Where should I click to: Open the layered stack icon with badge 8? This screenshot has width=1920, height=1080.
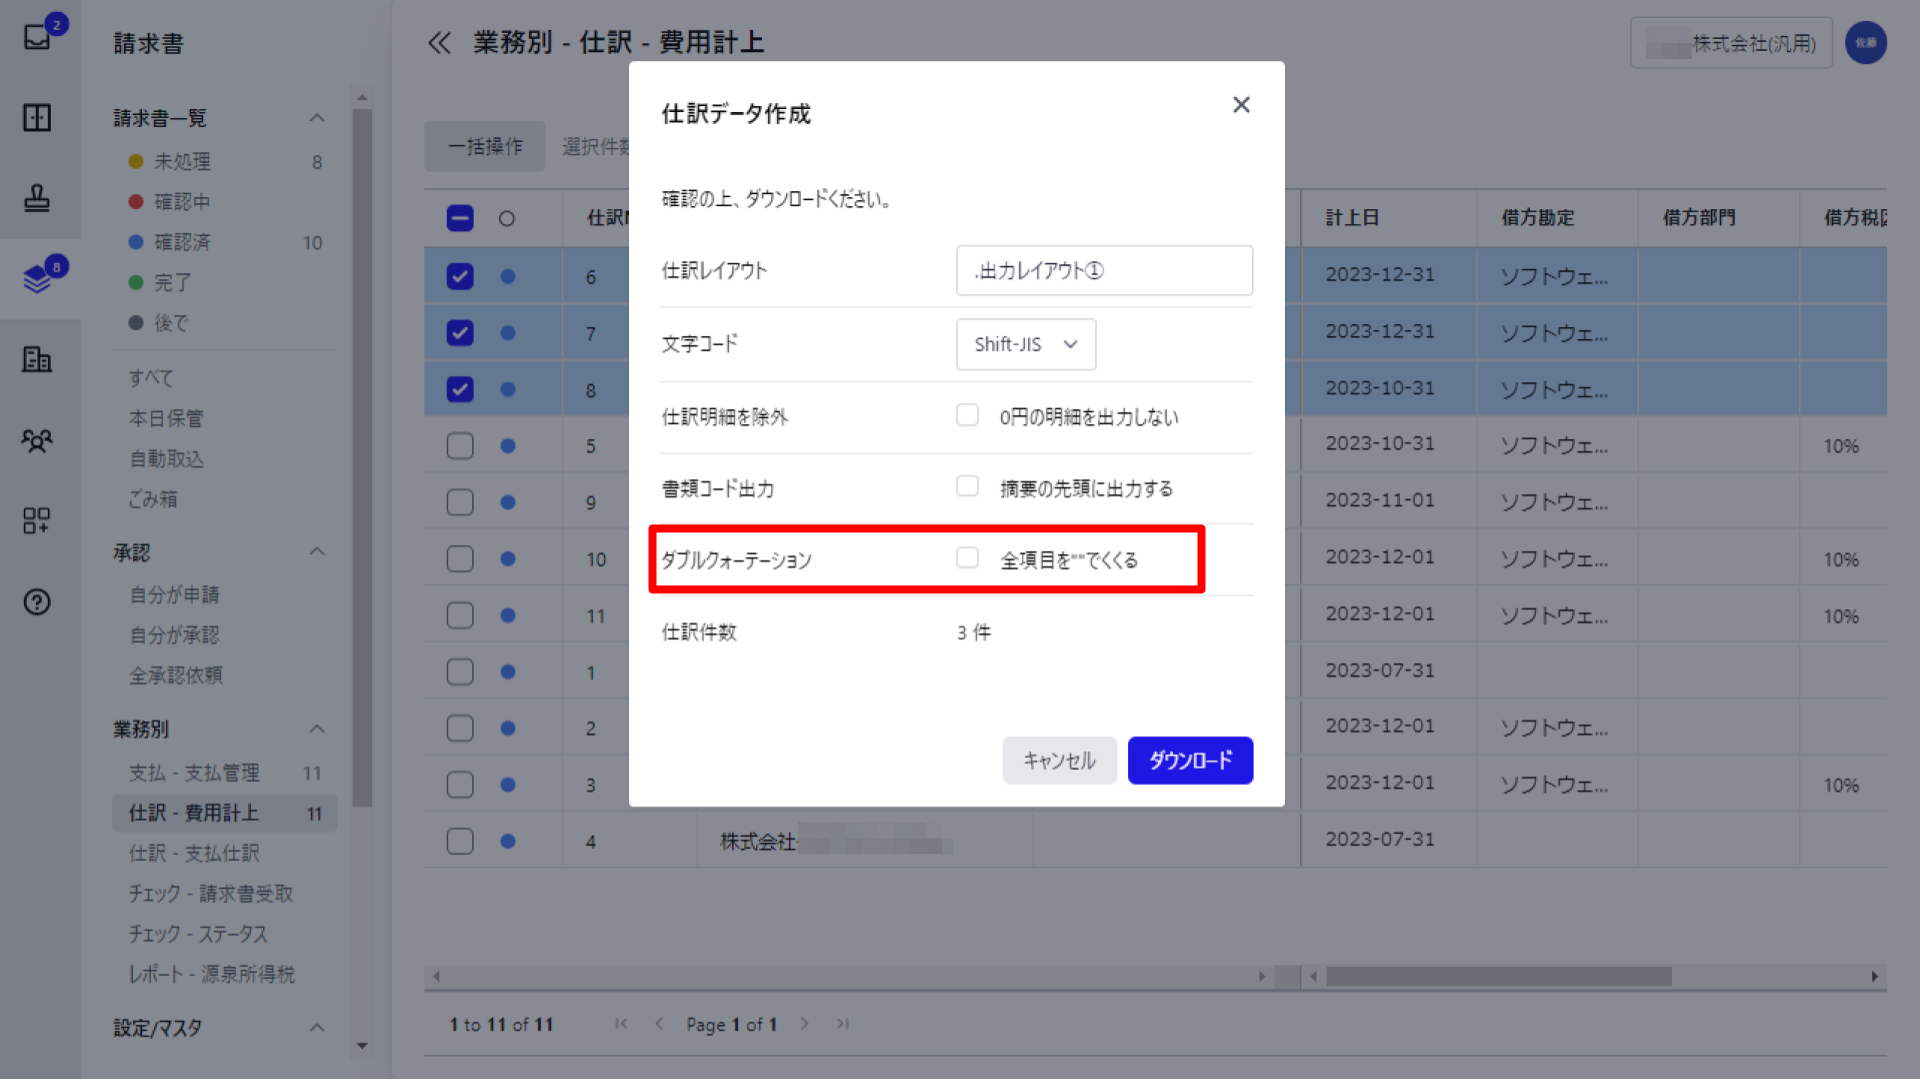38,278
